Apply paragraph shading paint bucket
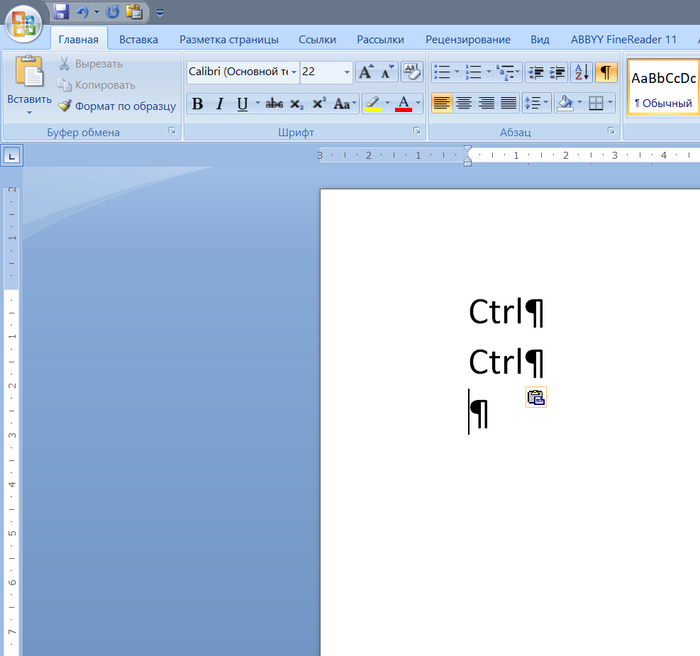This screenshot has width=700, height=656. (565, 104)
